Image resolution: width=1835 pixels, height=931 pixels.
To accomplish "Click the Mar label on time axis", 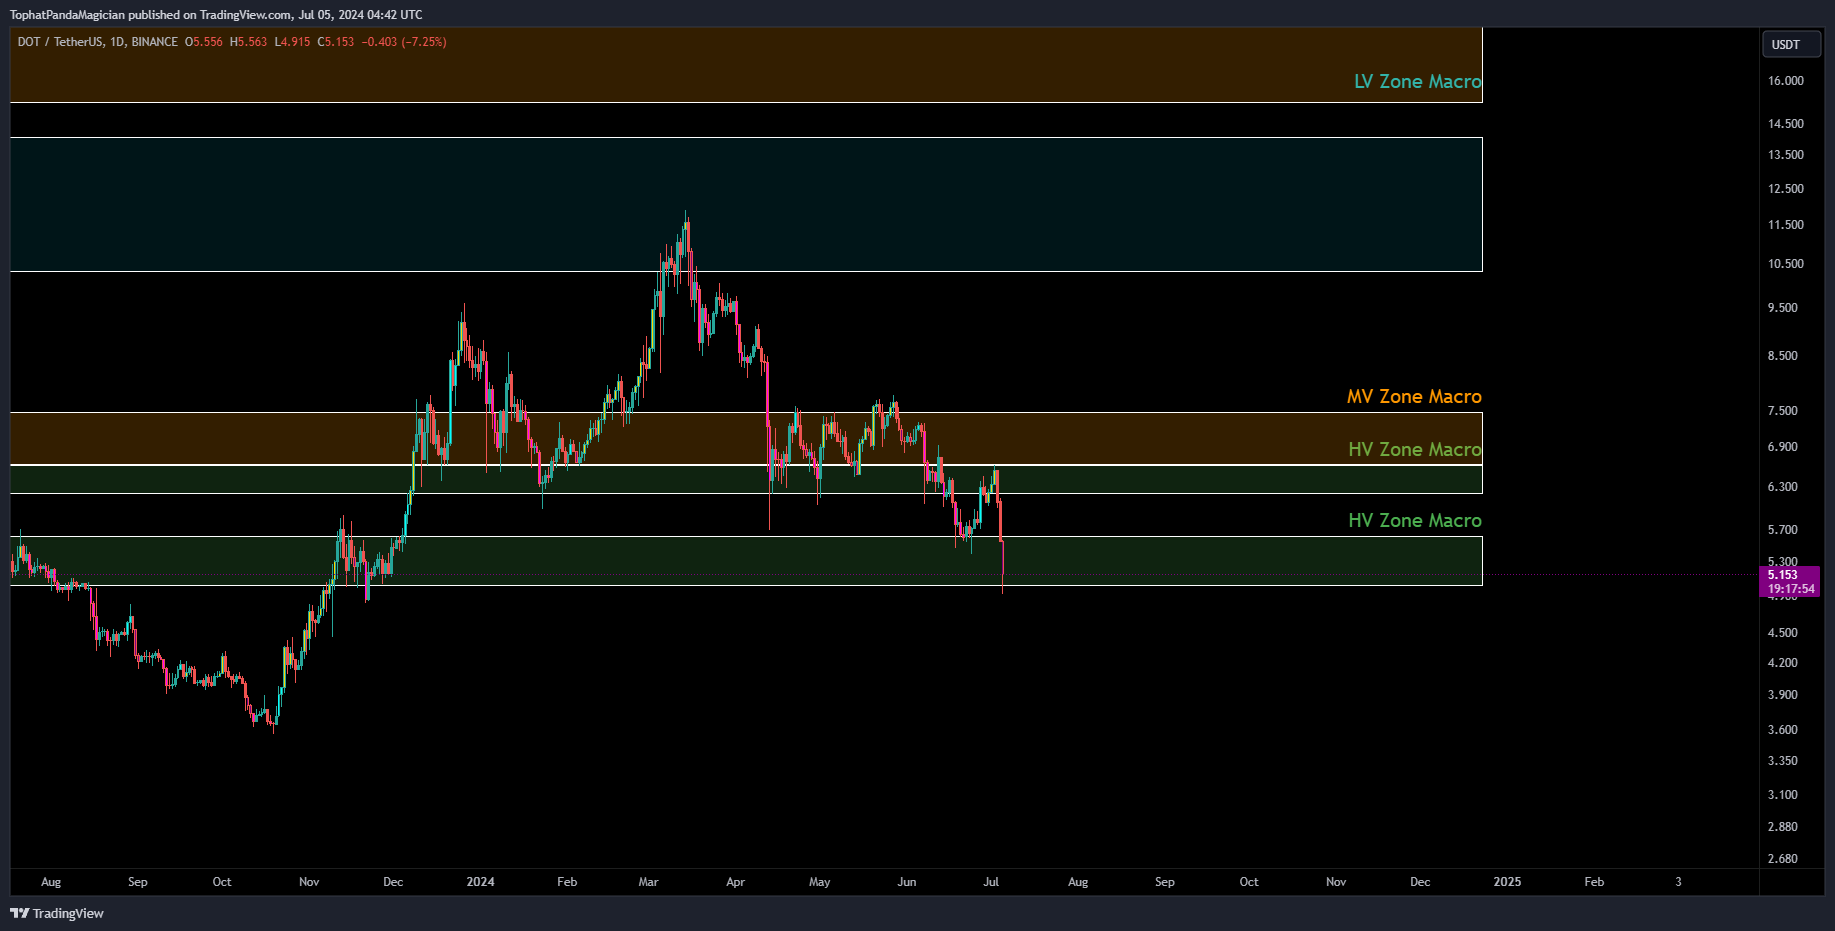I will [648, 882].
